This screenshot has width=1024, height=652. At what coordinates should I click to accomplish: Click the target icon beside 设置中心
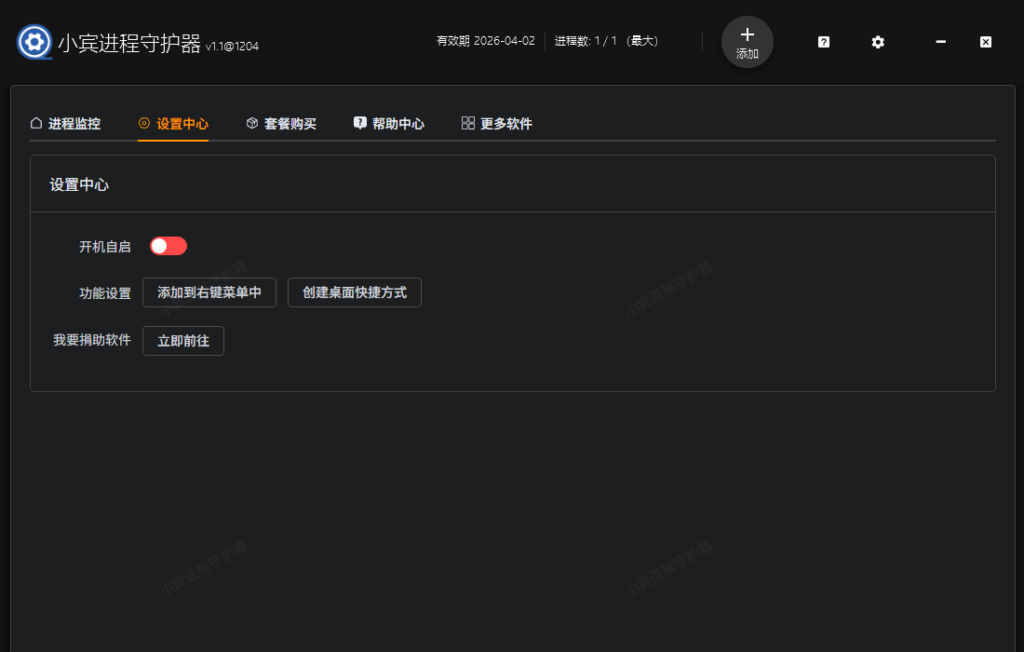142,123
